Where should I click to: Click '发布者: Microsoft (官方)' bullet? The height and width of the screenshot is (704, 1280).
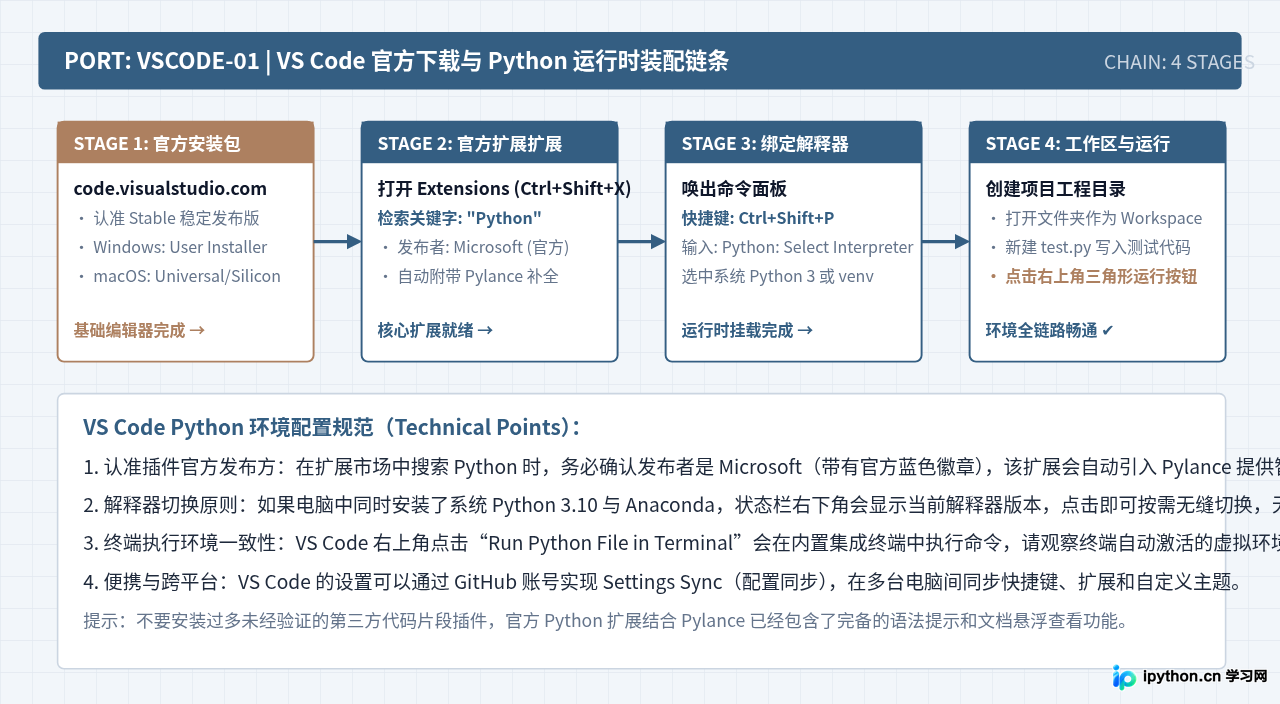474,247
